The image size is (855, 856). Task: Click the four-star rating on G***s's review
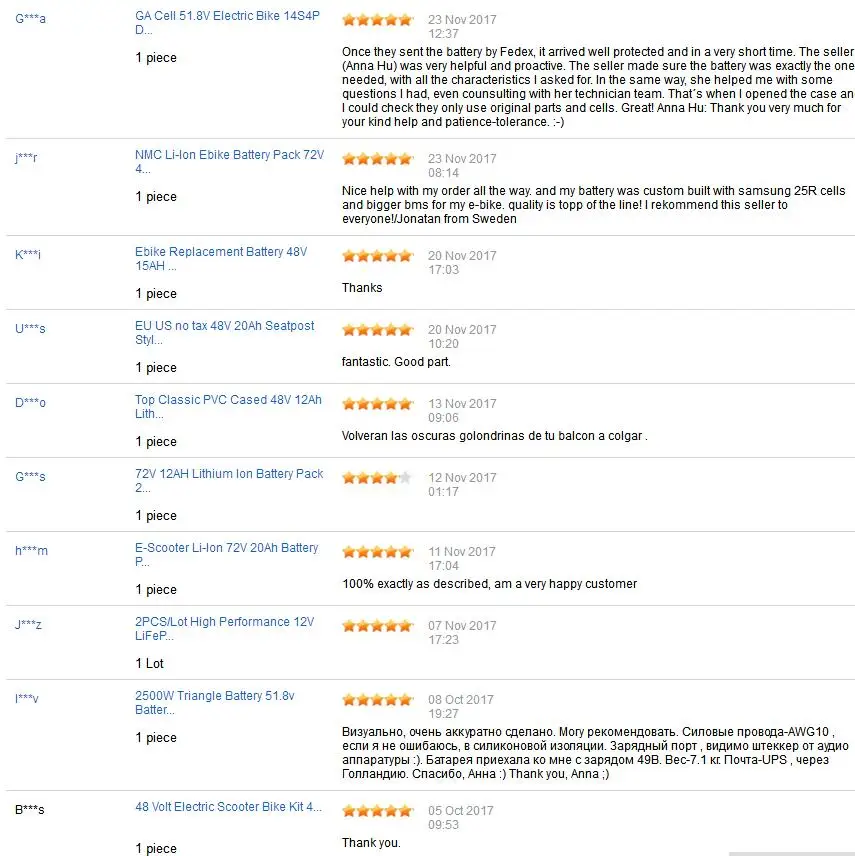coord(377,478)
